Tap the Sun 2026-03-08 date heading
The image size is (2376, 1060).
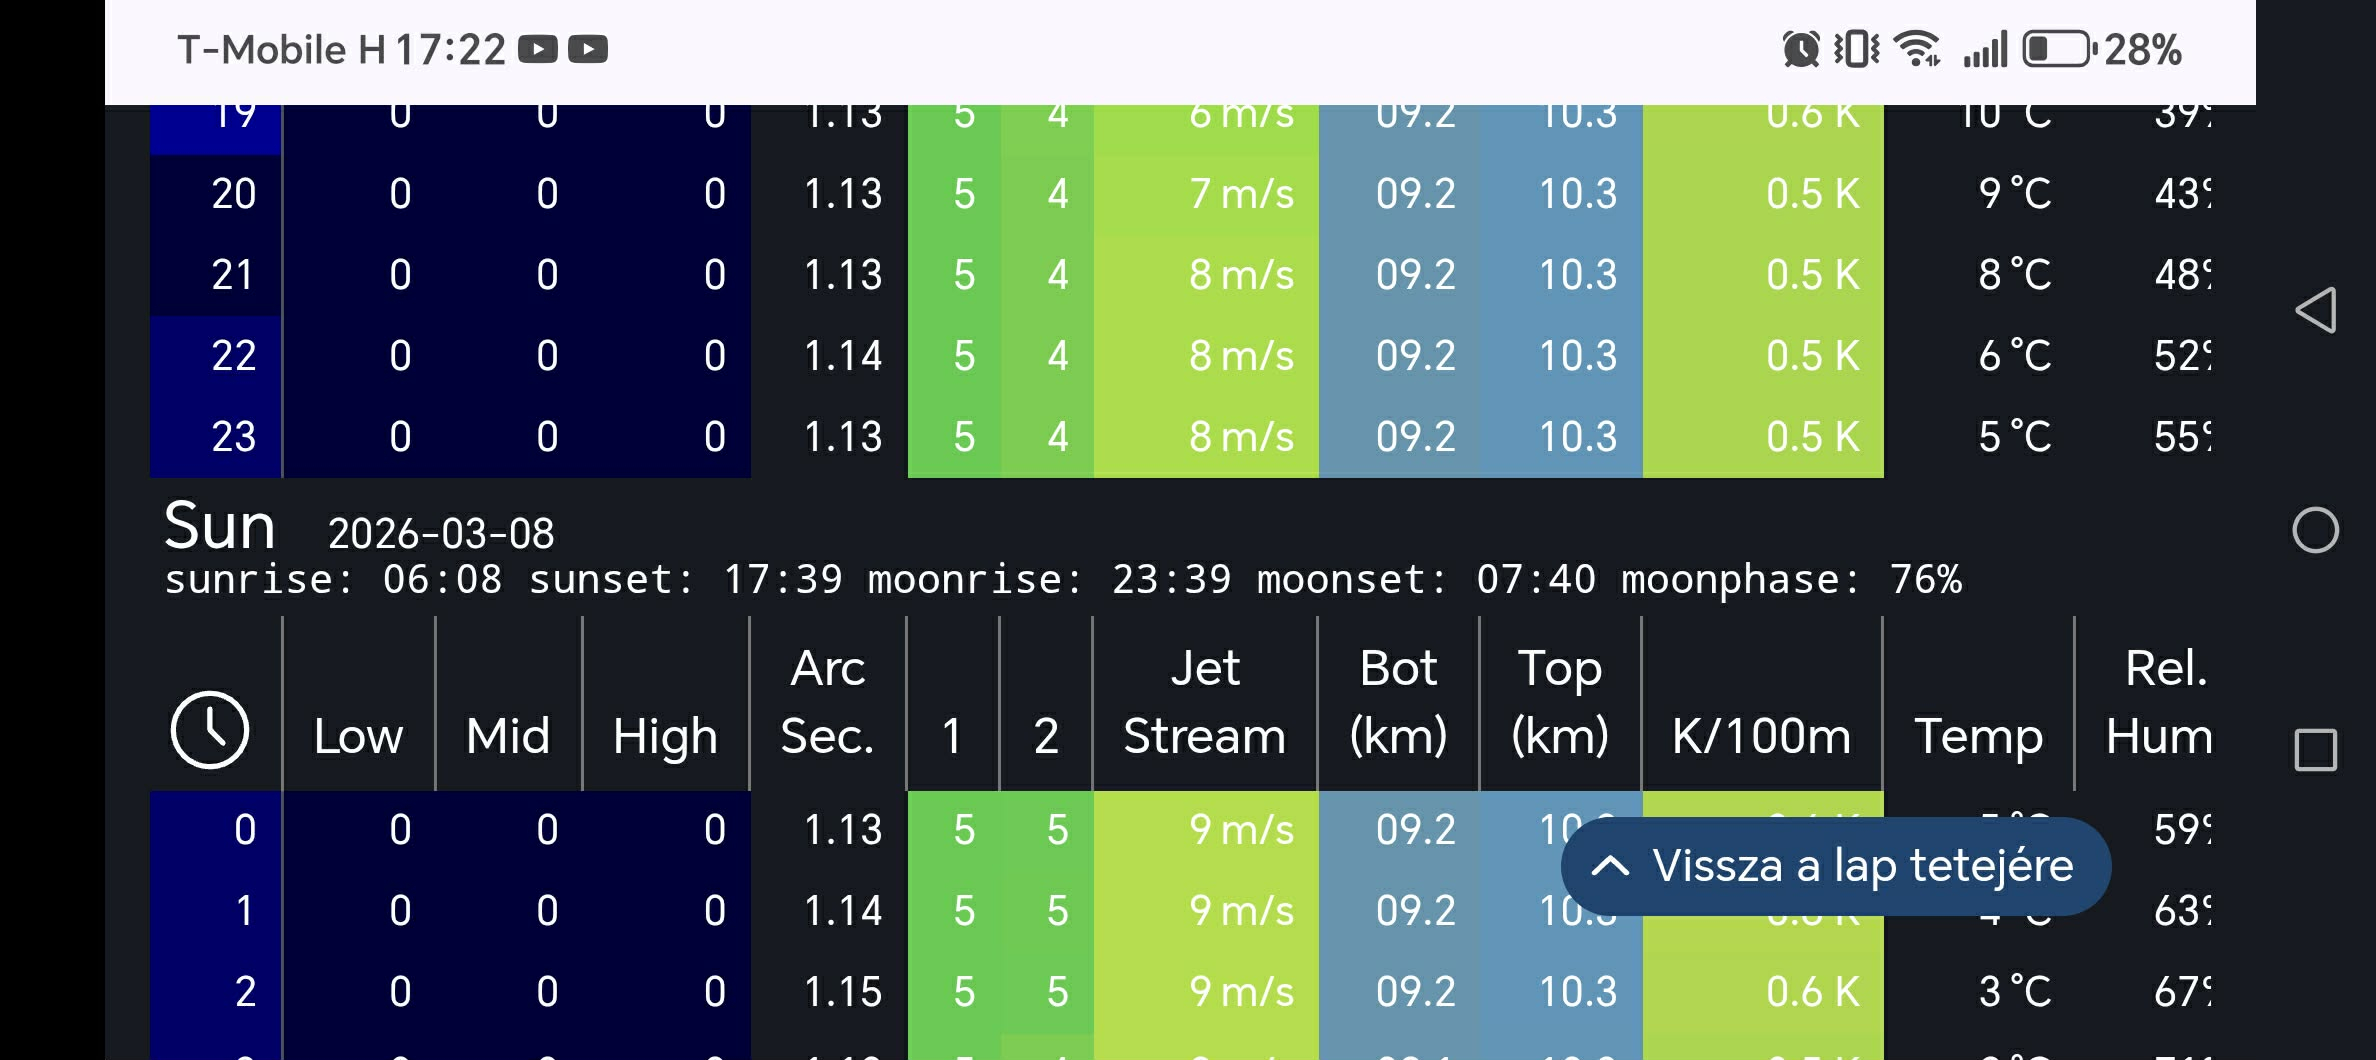point(360,528)
